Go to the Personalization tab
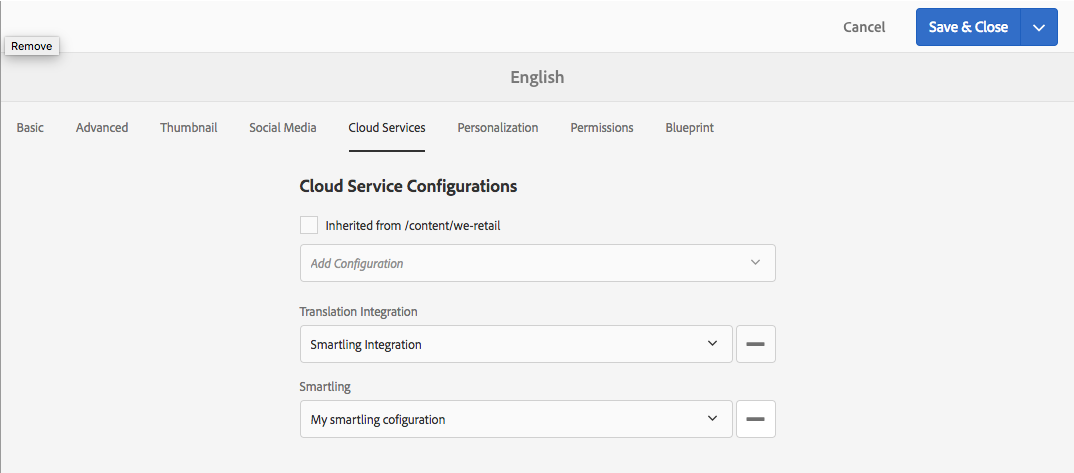This screenshot has height=473, width=1074. [498, 127]
